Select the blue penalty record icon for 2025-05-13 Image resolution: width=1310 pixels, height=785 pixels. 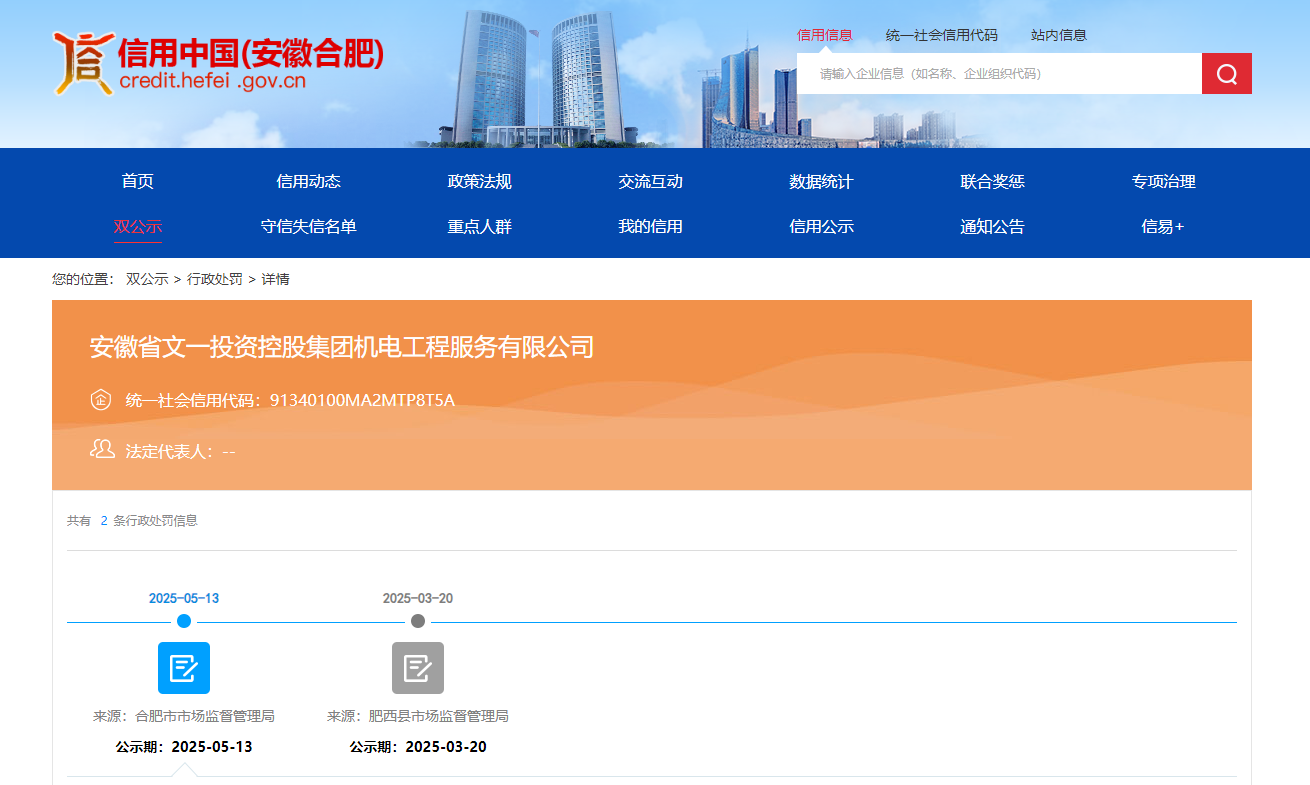coord(184,668)
